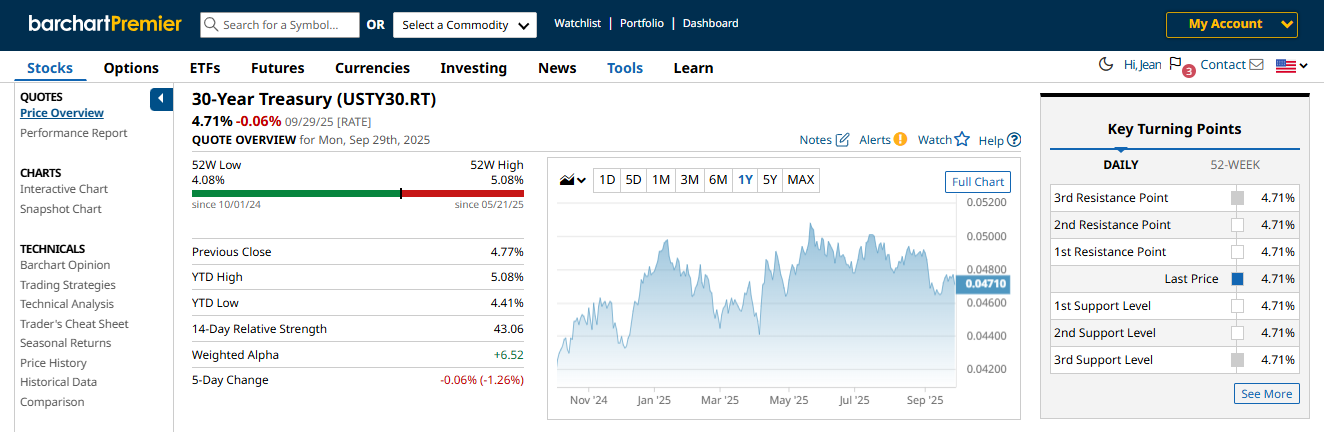Select the Investing menu tab

(x=474, y=68)
